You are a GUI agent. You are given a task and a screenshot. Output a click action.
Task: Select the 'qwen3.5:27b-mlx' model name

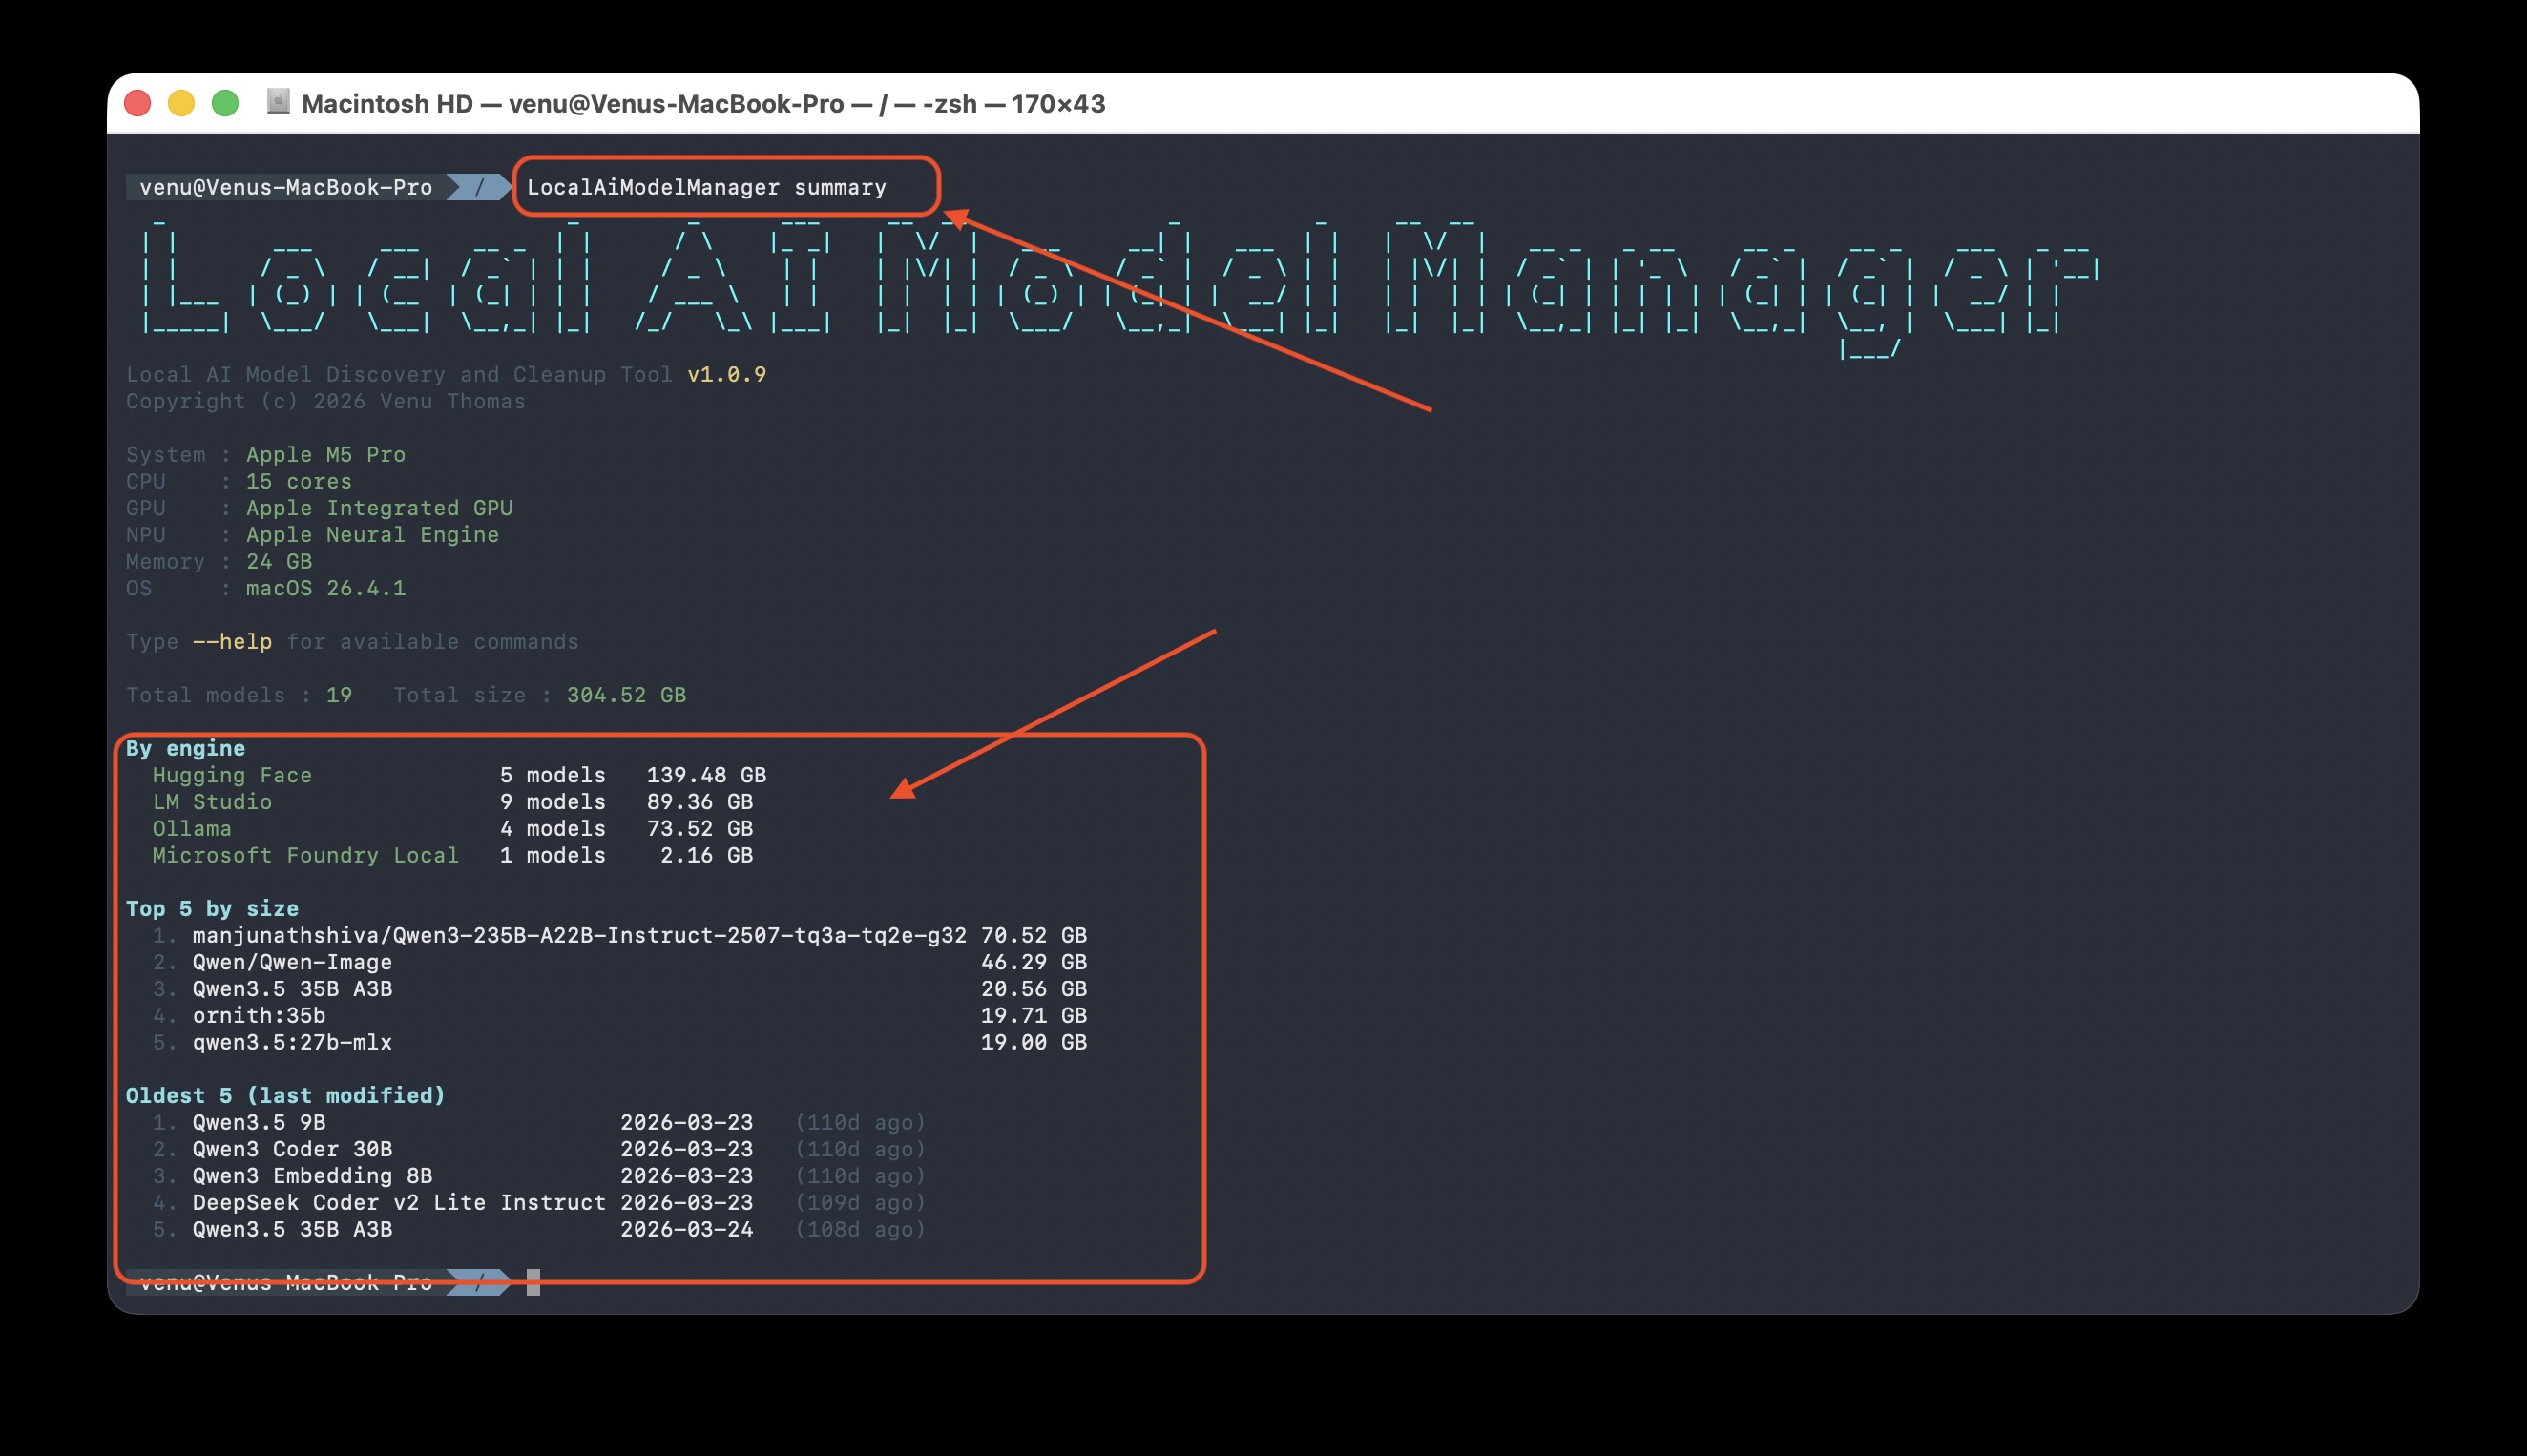pyautogui.click(x=292, y=1042)
